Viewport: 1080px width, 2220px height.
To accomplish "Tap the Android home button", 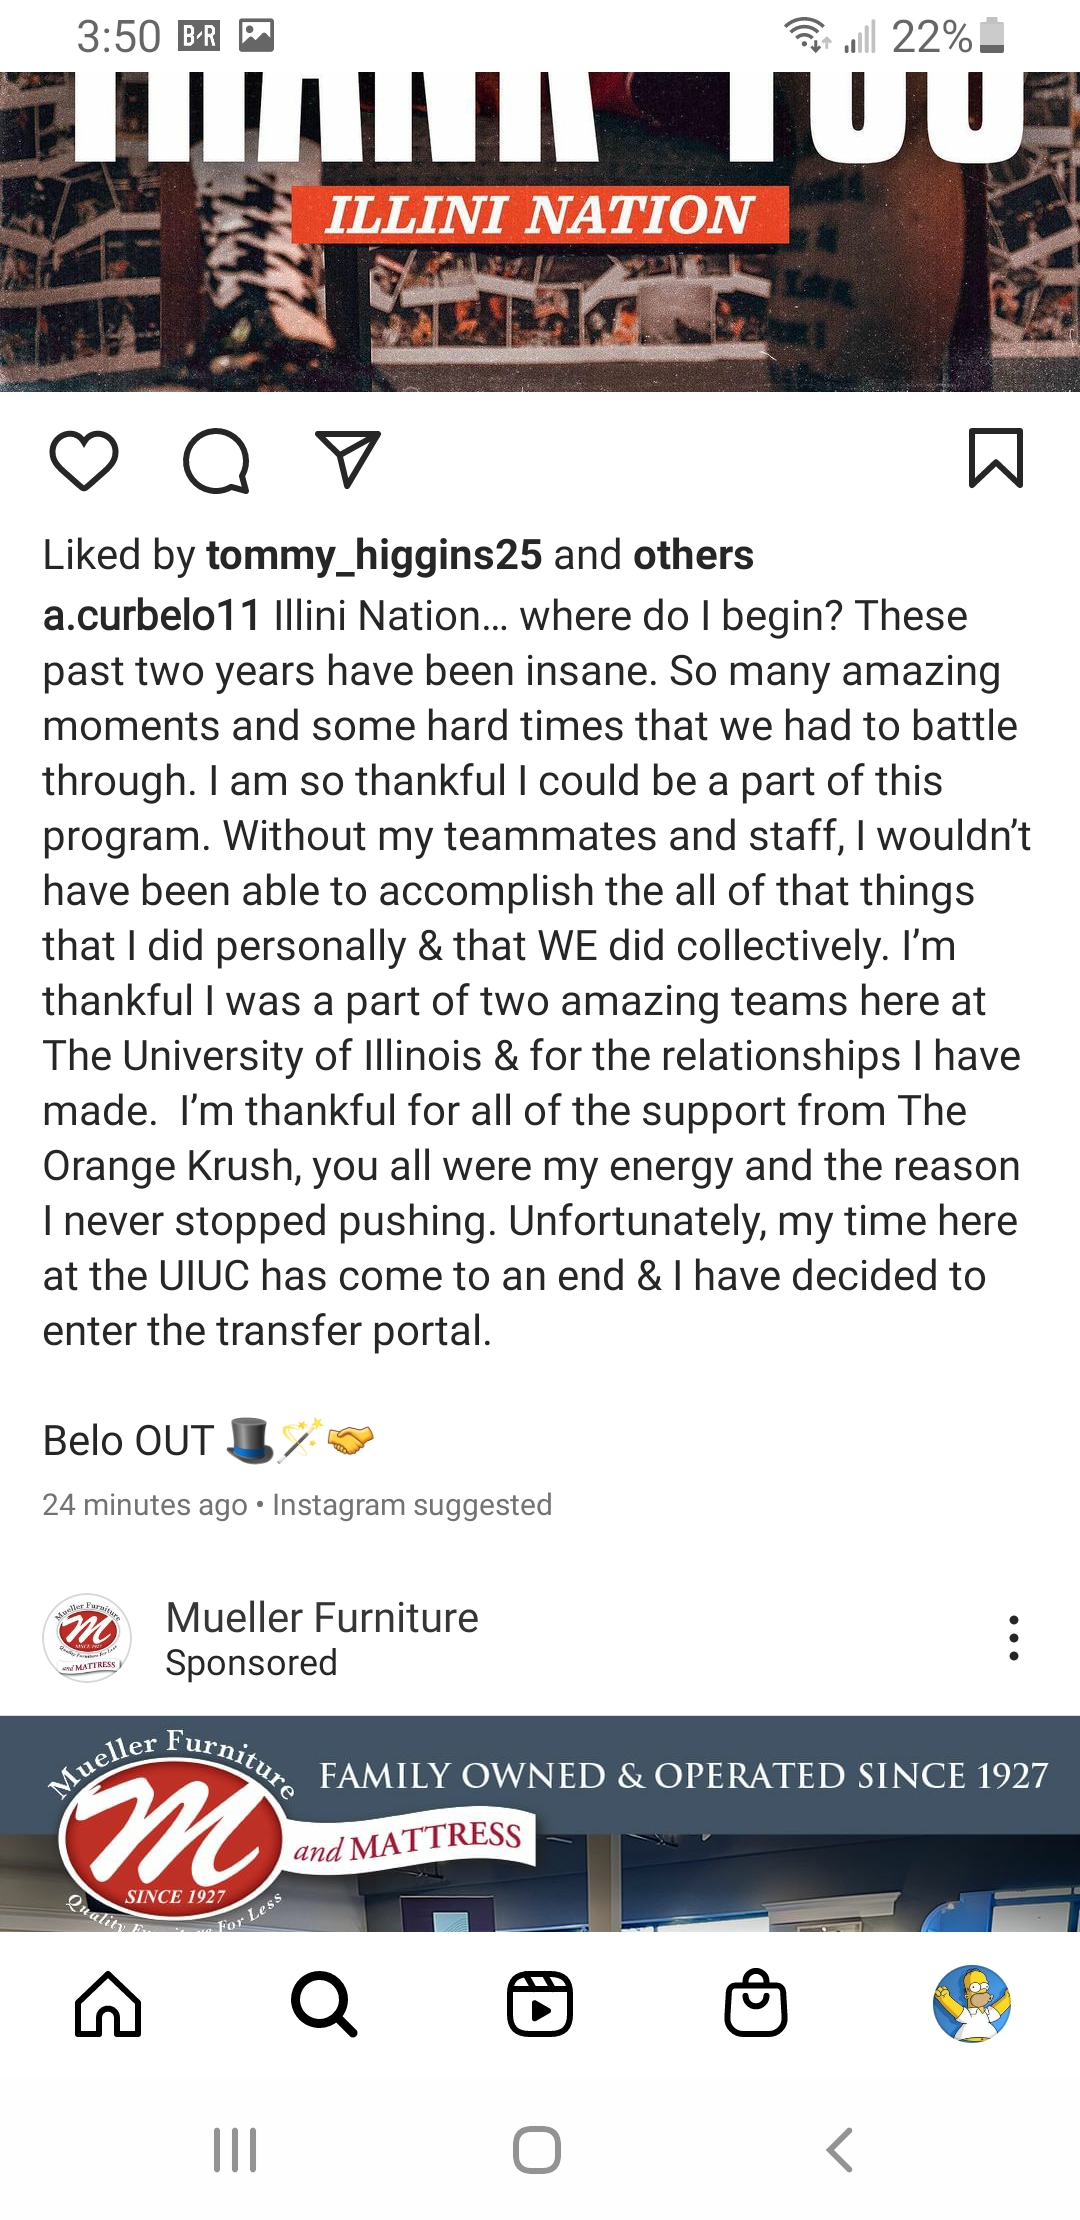I will click(537, 2150).
